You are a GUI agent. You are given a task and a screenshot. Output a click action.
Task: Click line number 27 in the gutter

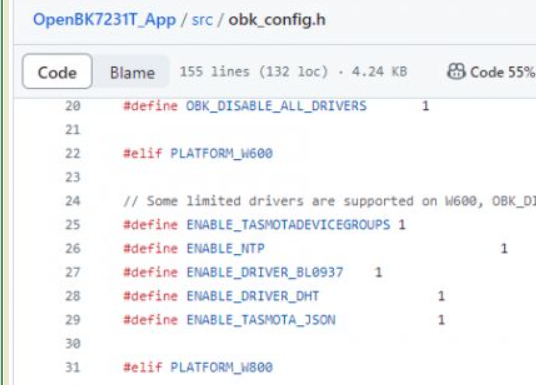tap(72, 273)
